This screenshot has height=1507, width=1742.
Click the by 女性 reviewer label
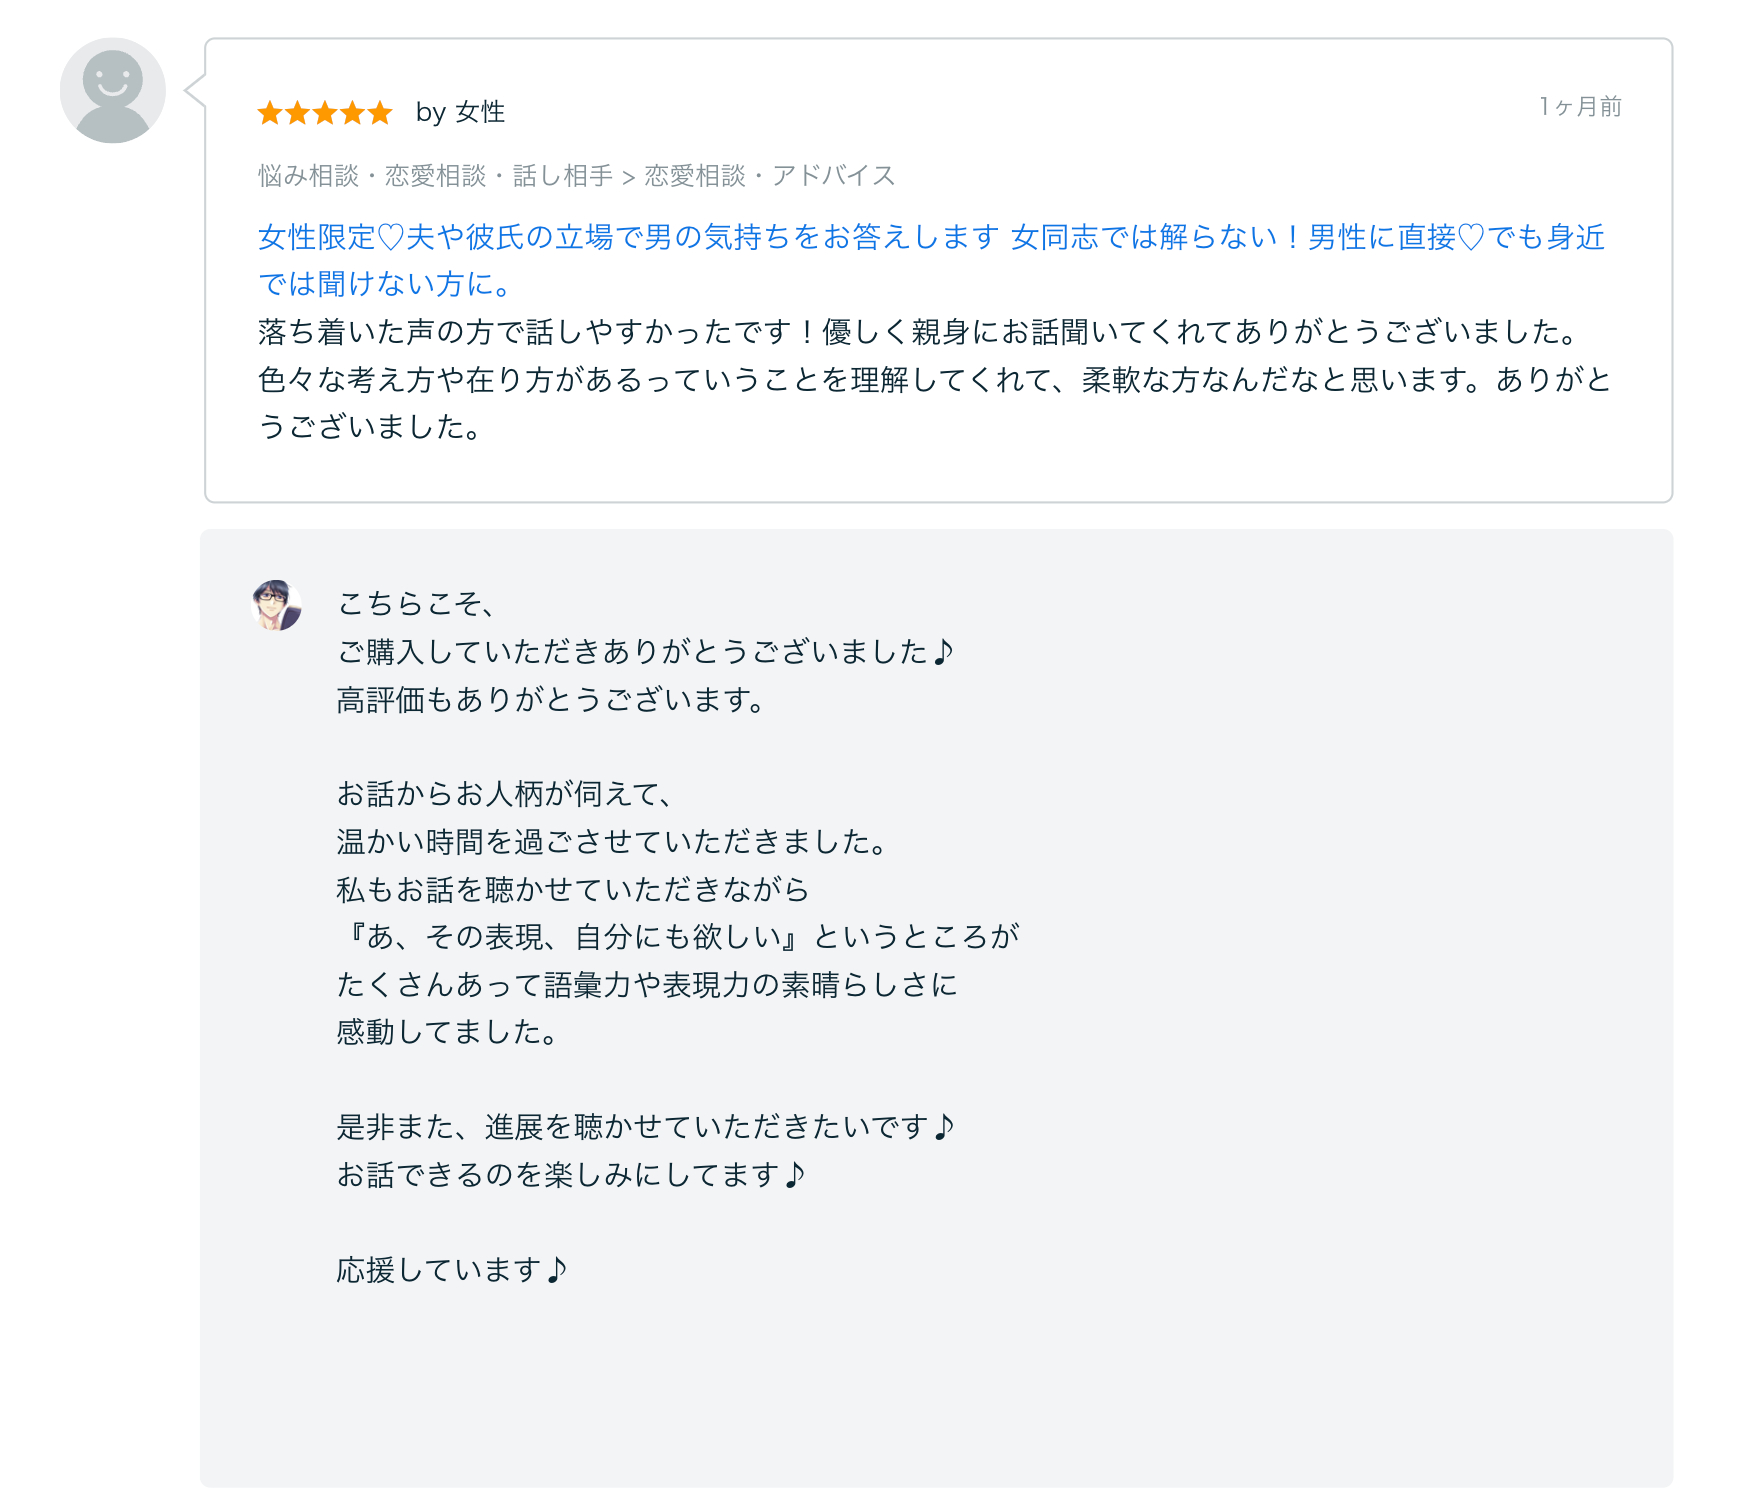click(x=460, y=113)
